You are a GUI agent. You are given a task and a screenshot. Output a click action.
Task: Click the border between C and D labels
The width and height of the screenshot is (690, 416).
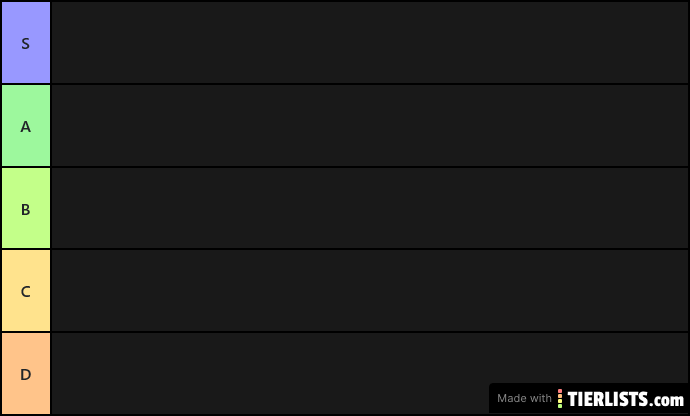click(x=26, y=332)
